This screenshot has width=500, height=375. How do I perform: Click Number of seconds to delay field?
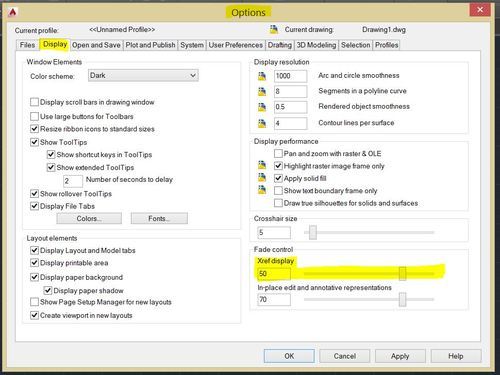pyautogui.click(x=73, y=181)
